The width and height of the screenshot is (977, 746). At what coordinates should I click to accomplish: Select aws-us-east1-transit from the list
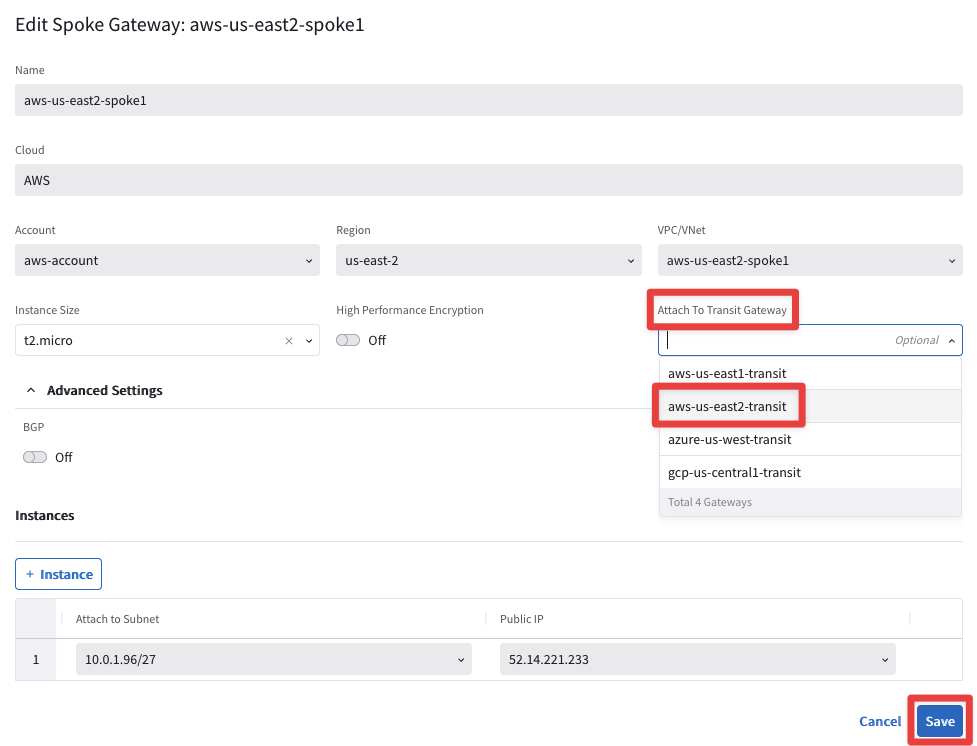click(727, 374)
